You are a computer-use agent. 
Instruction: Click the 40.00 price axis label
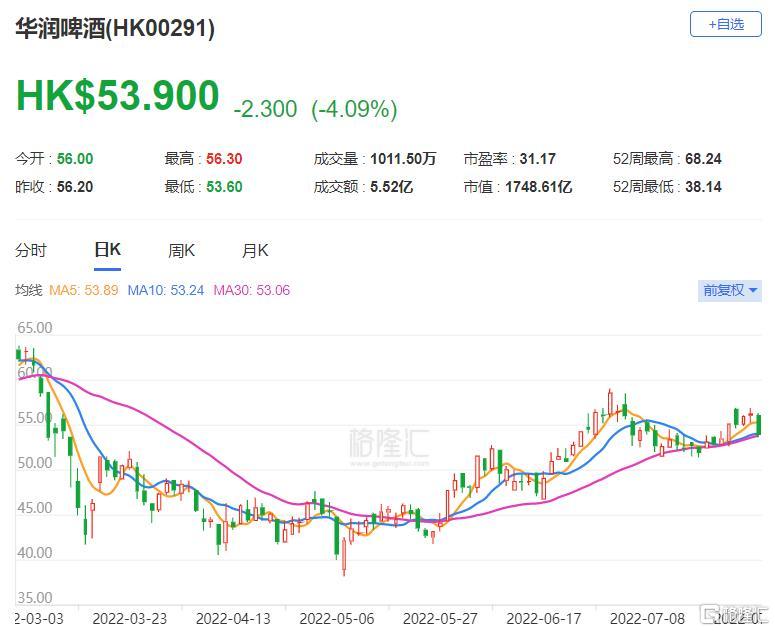pos(35,553)
